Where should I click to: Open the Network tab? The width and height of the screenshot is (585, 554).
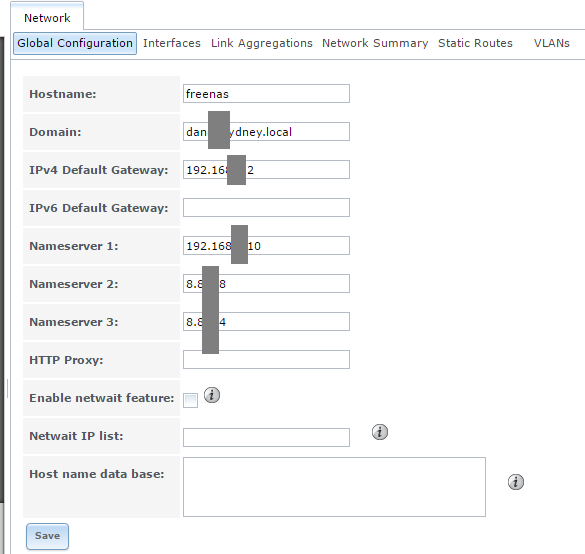tap(47, 18)
